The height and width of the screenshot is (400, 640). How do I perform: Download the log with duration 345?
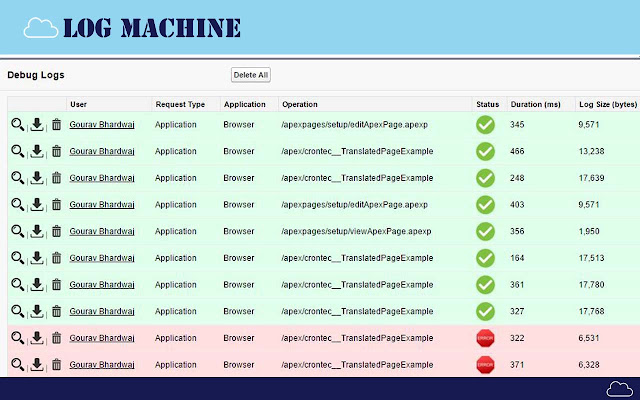click(37, 124)
